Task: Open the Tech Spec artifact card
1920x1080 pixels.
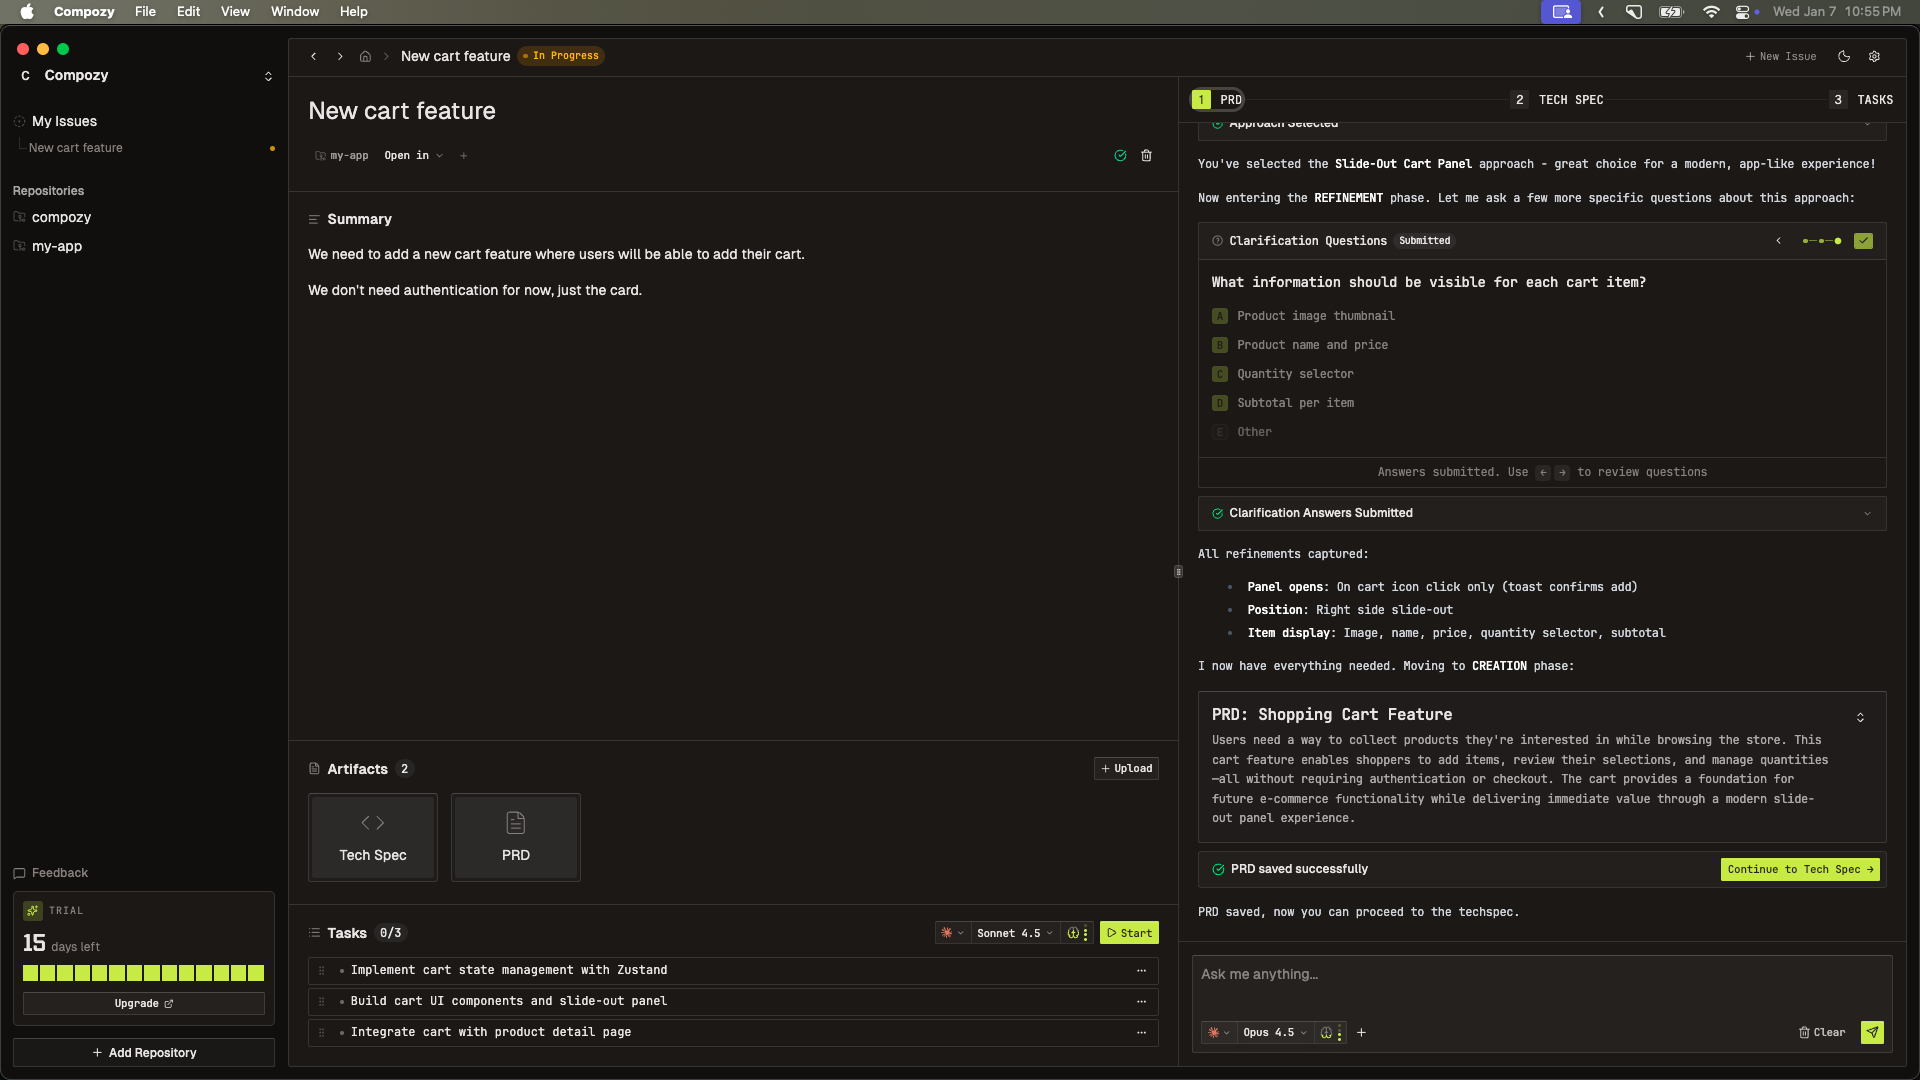Action: tap(372, 837)
